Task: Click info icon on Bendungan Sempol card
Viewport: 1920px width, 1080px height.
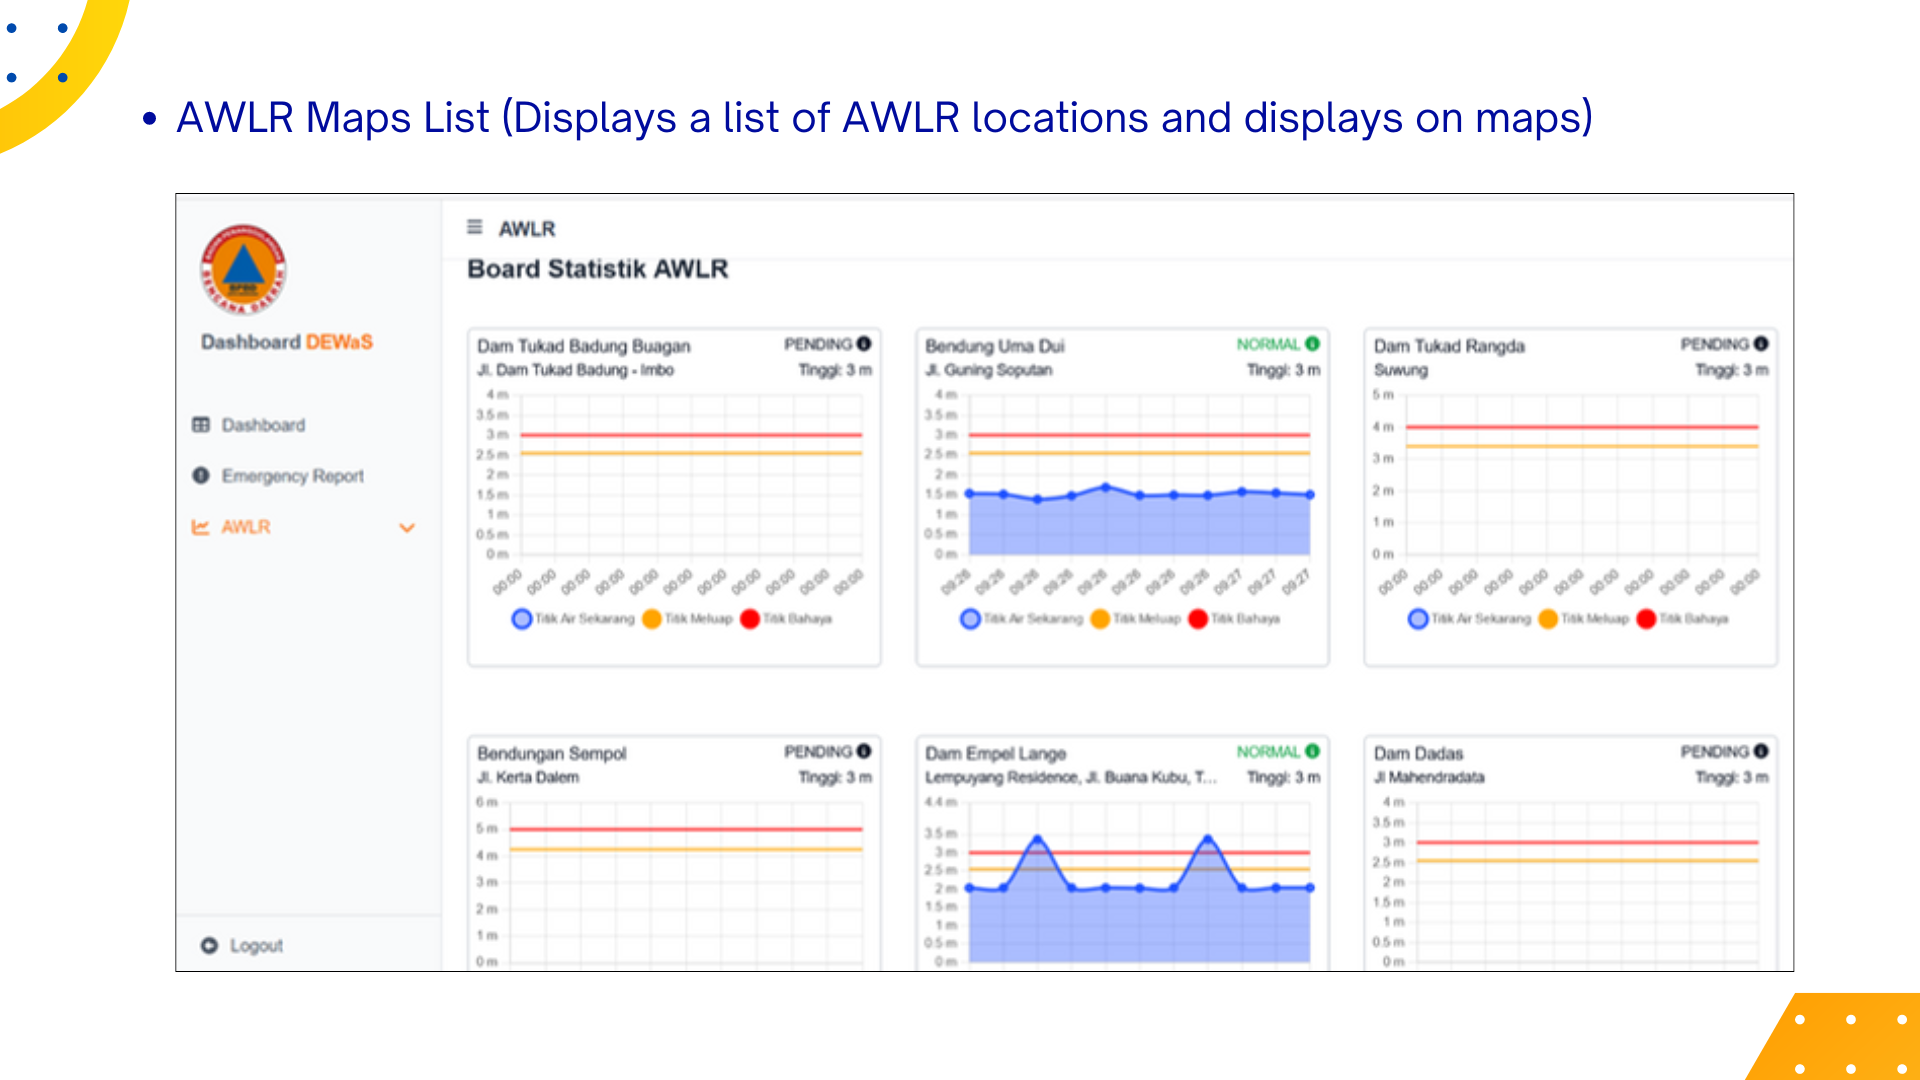Action: pos(864,751)
